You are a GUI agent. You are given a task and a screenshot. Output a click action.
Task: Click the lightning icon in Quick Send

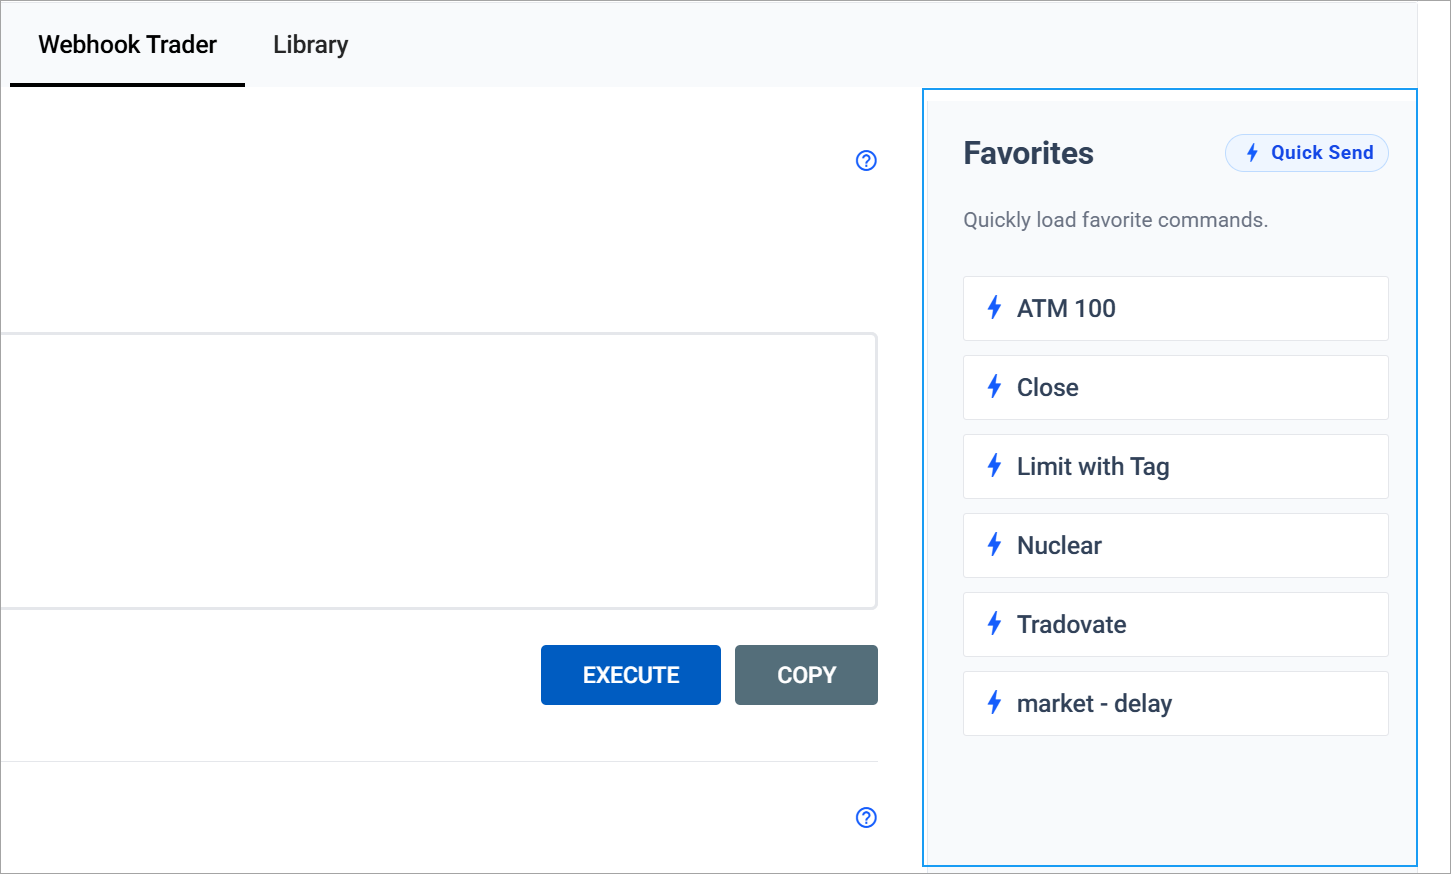[x=1252, y=152]
